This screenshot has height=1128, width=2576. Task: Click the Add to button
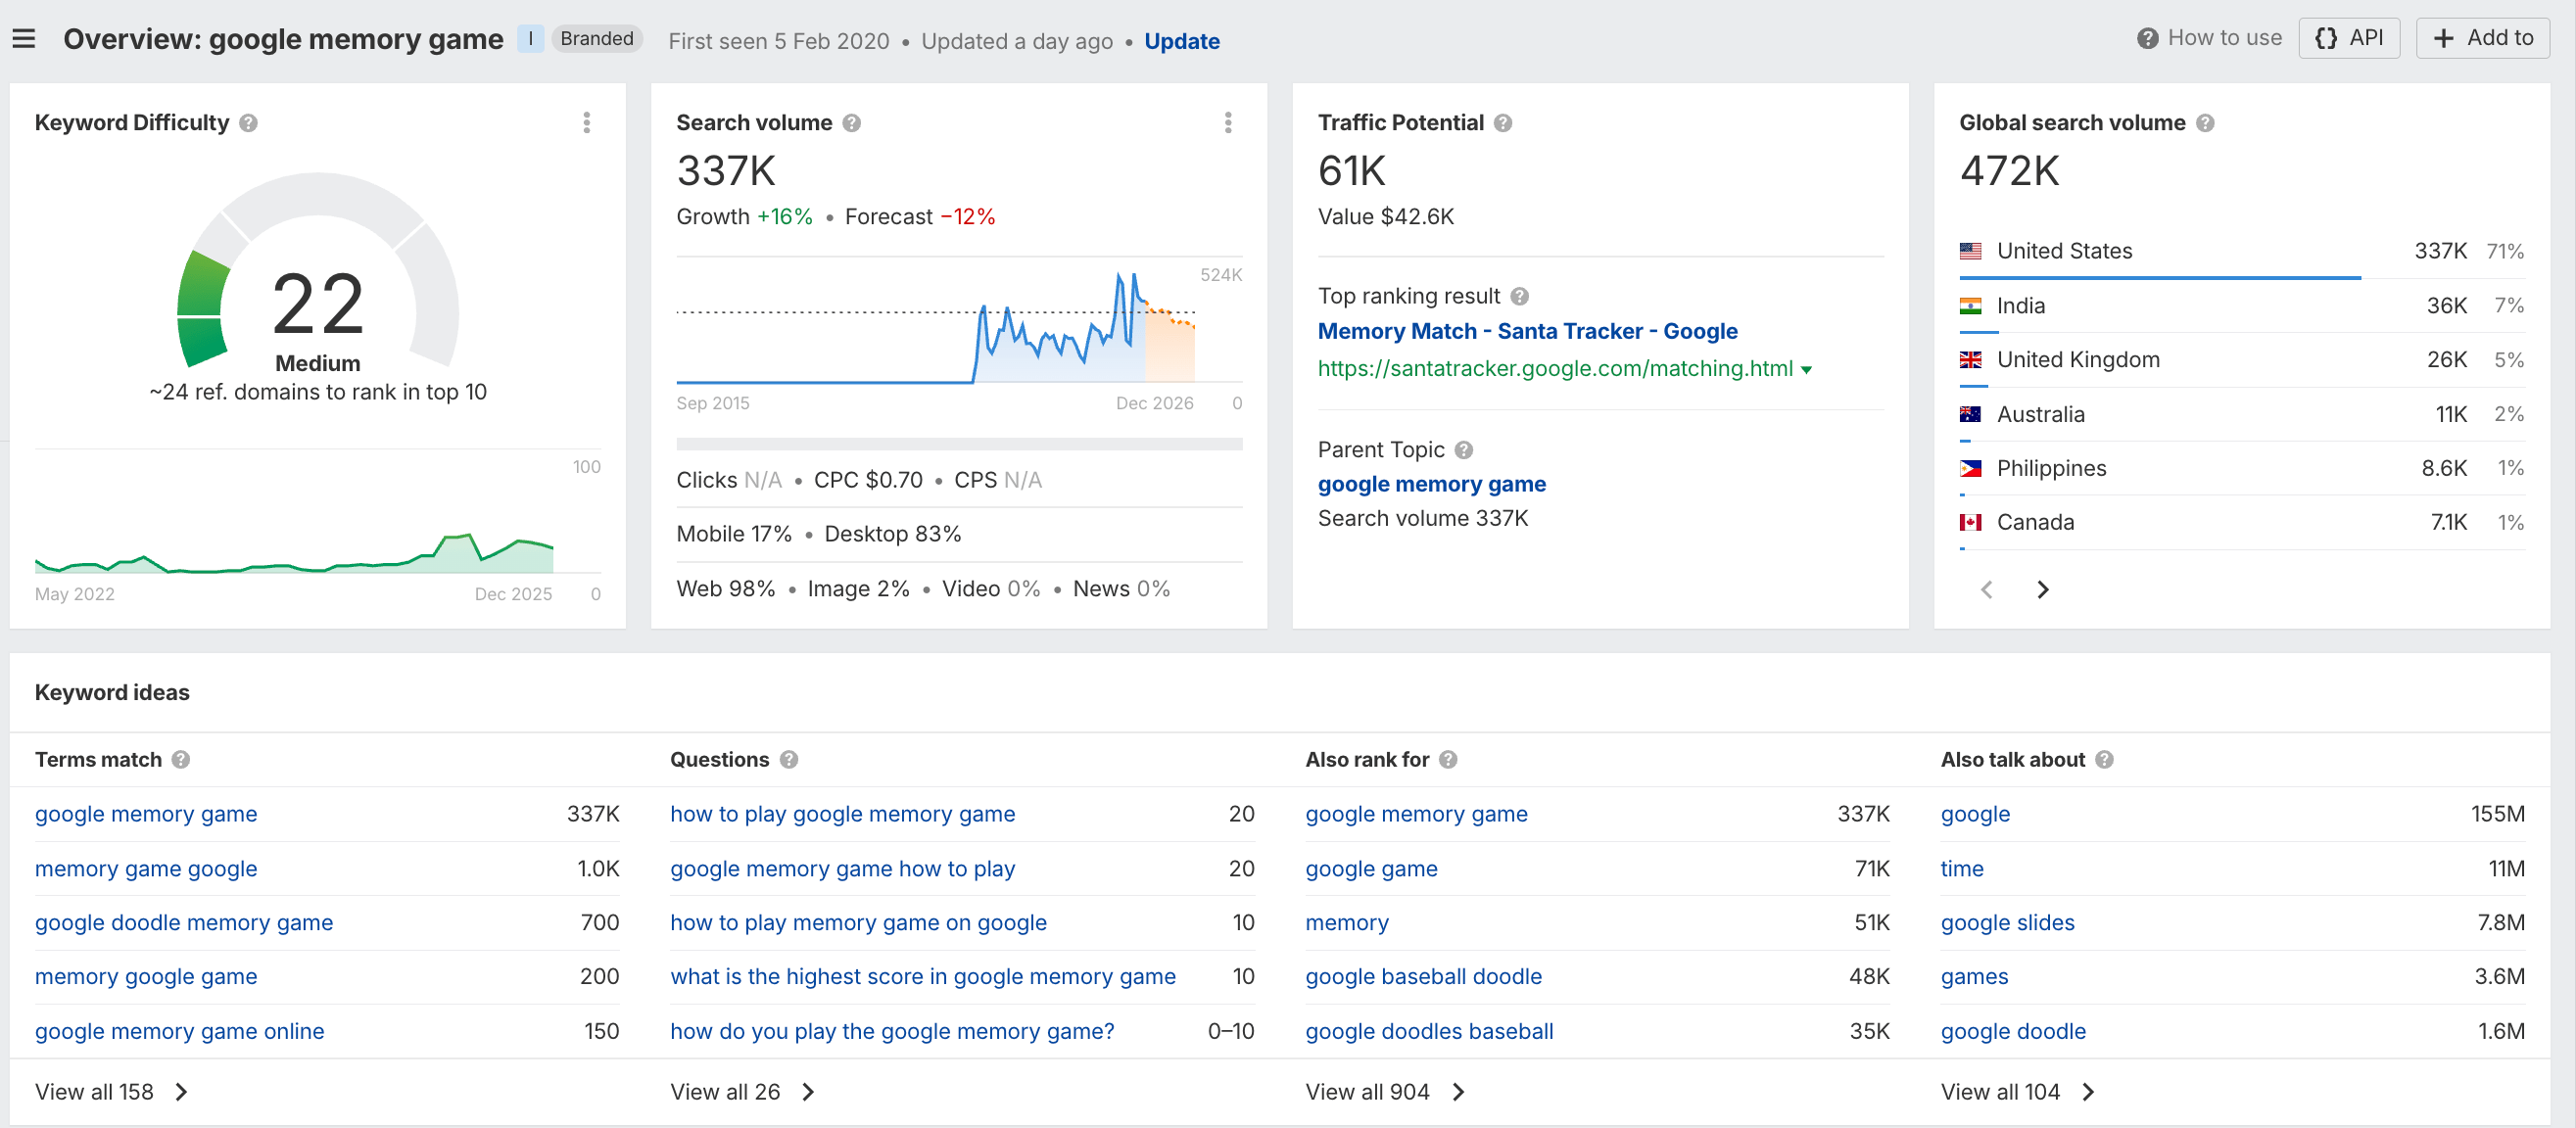[x=2482, y=38]
